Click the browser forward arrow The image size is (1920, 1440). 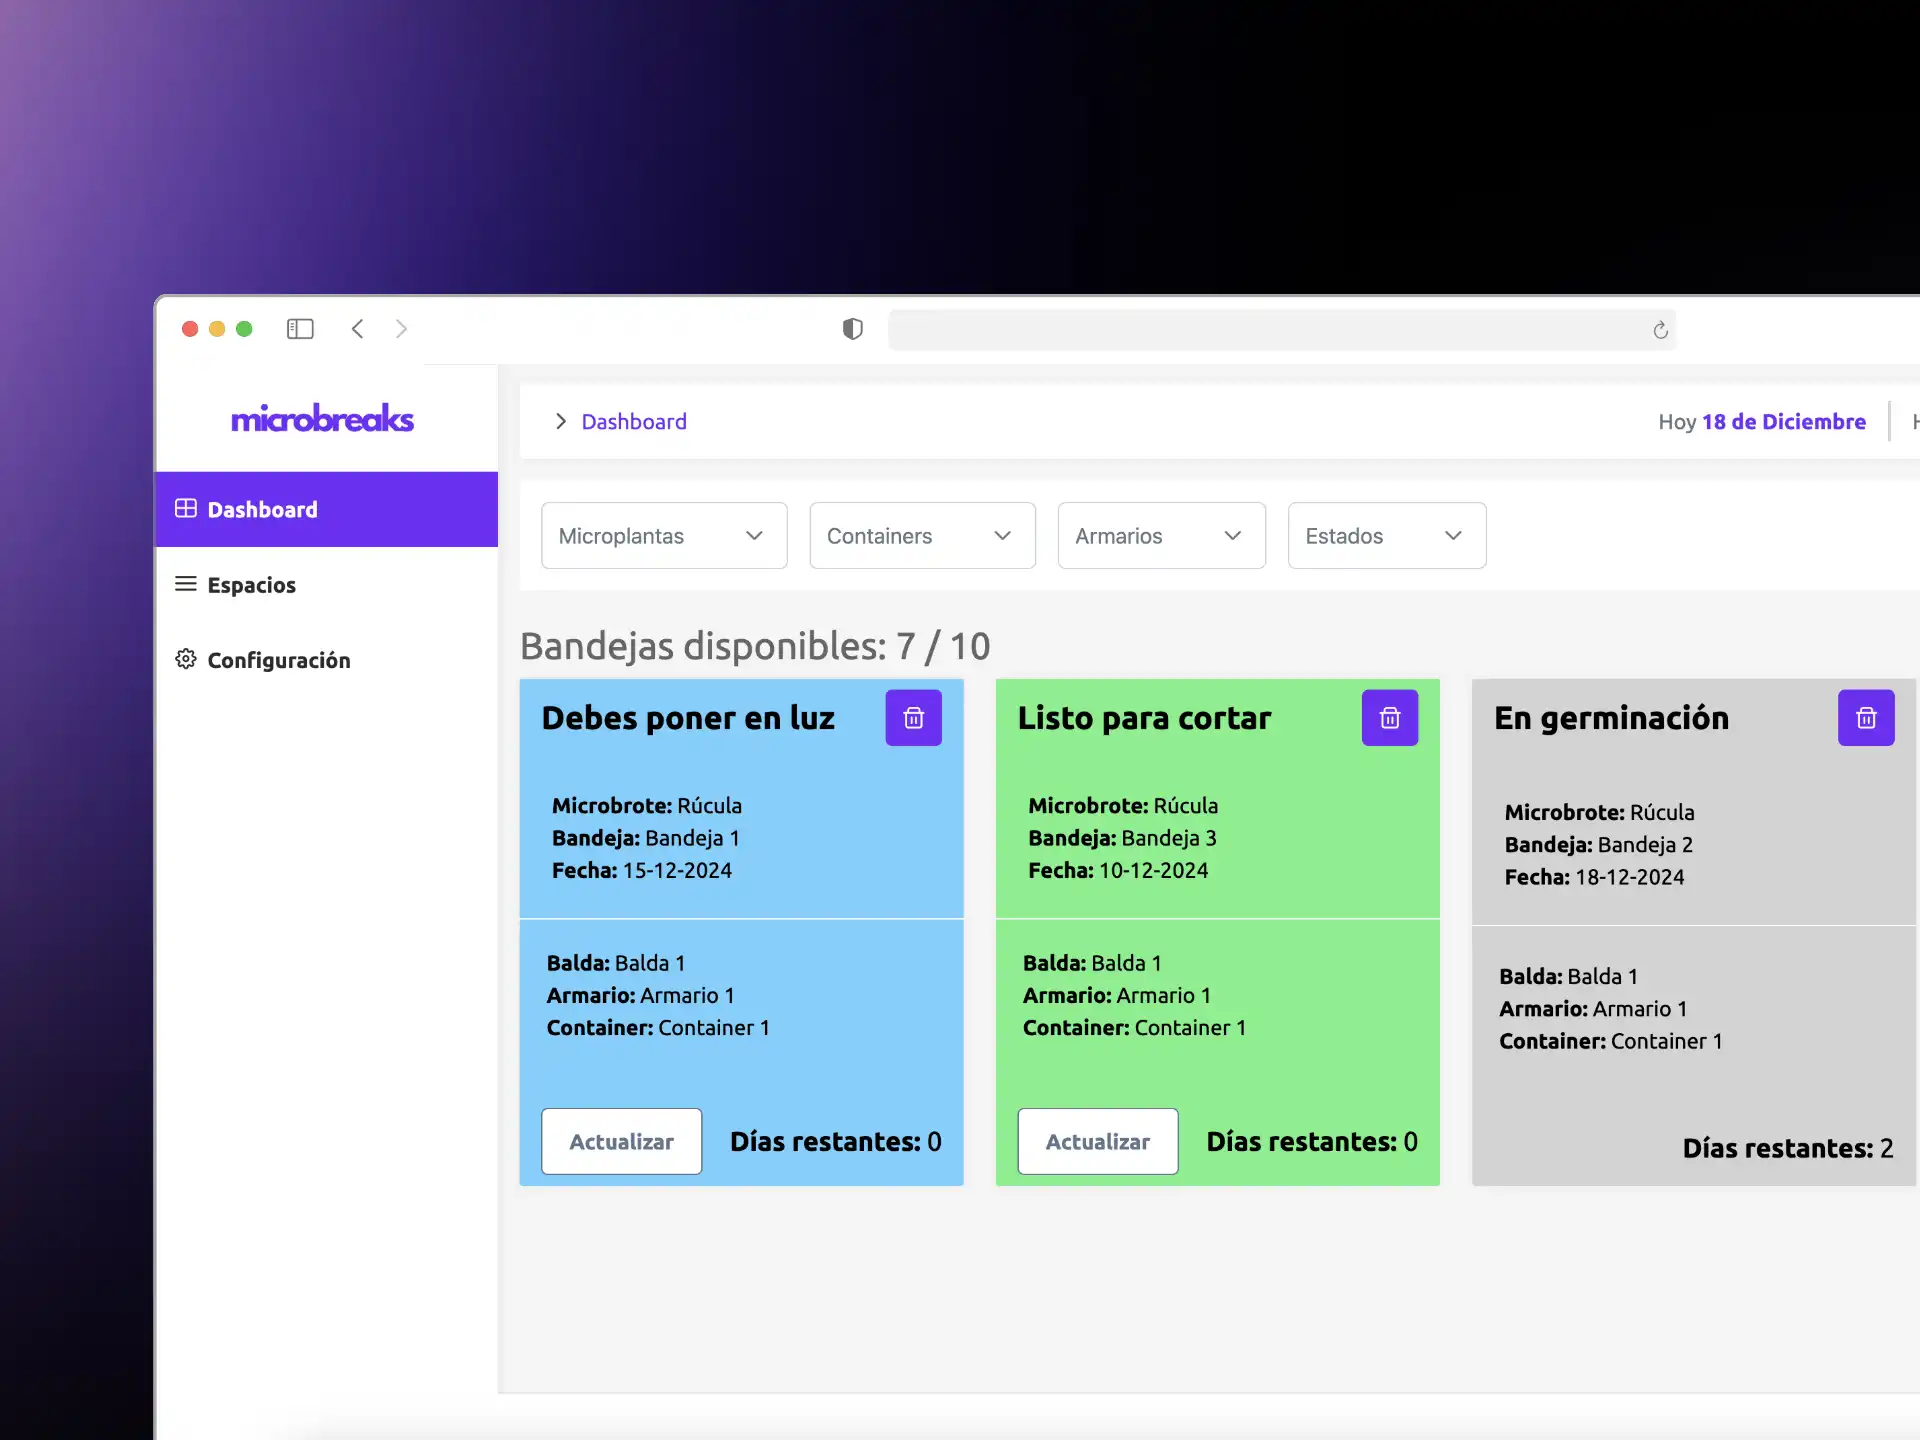pyautogui.click(x=401, y=329)
